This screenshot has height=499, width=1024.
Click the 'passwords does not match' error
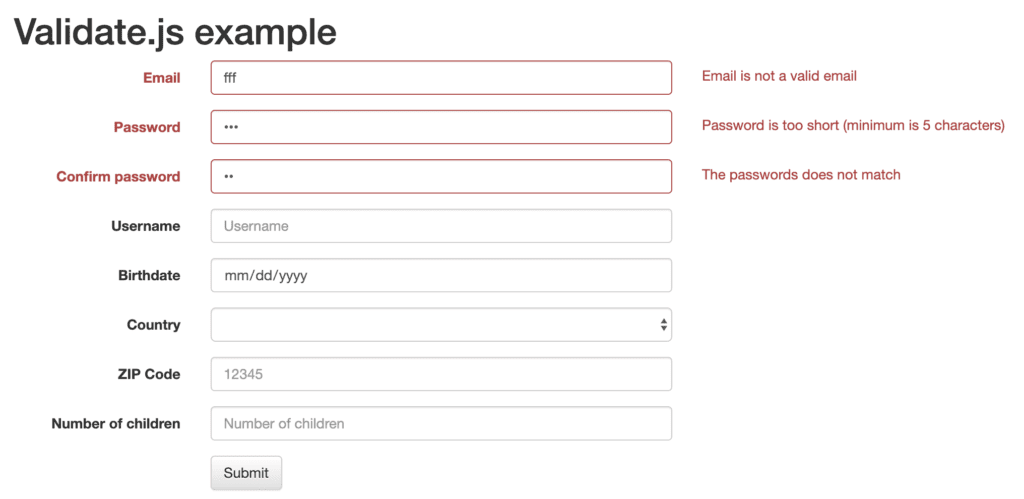pyautogui.click(x=801, y=175)
